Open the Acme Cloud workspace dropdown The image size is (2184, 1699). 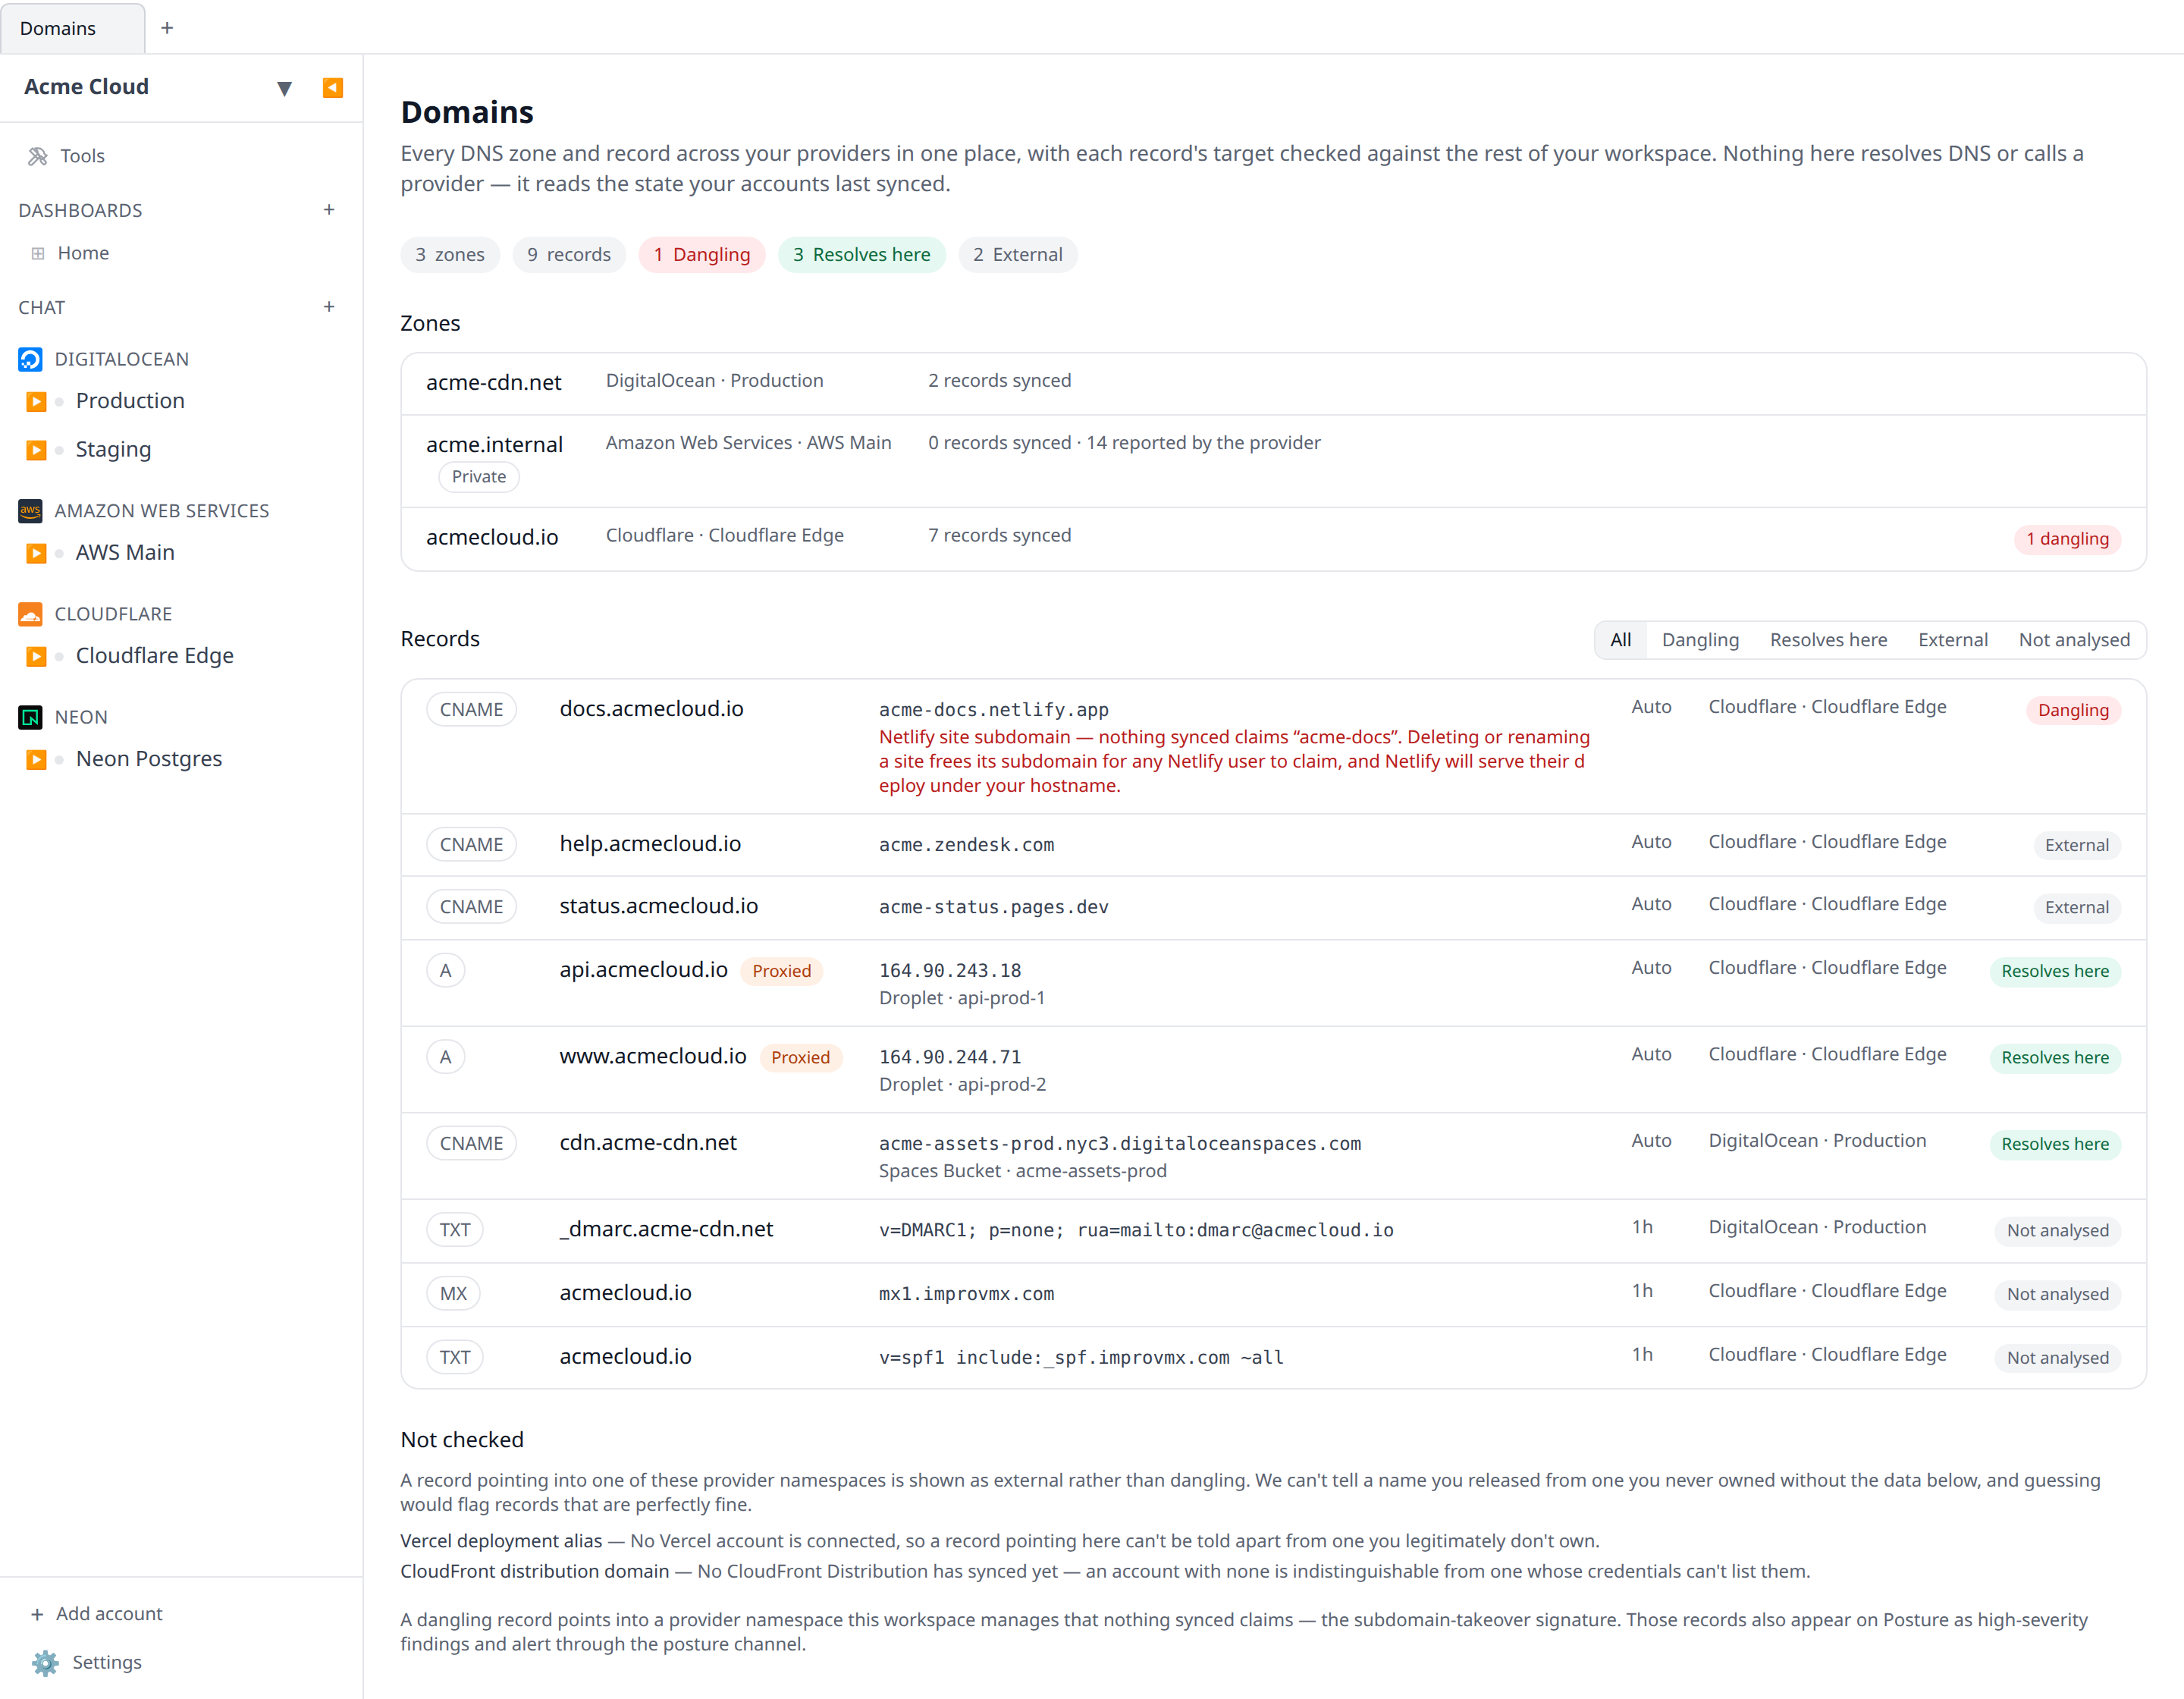[284, 88]
